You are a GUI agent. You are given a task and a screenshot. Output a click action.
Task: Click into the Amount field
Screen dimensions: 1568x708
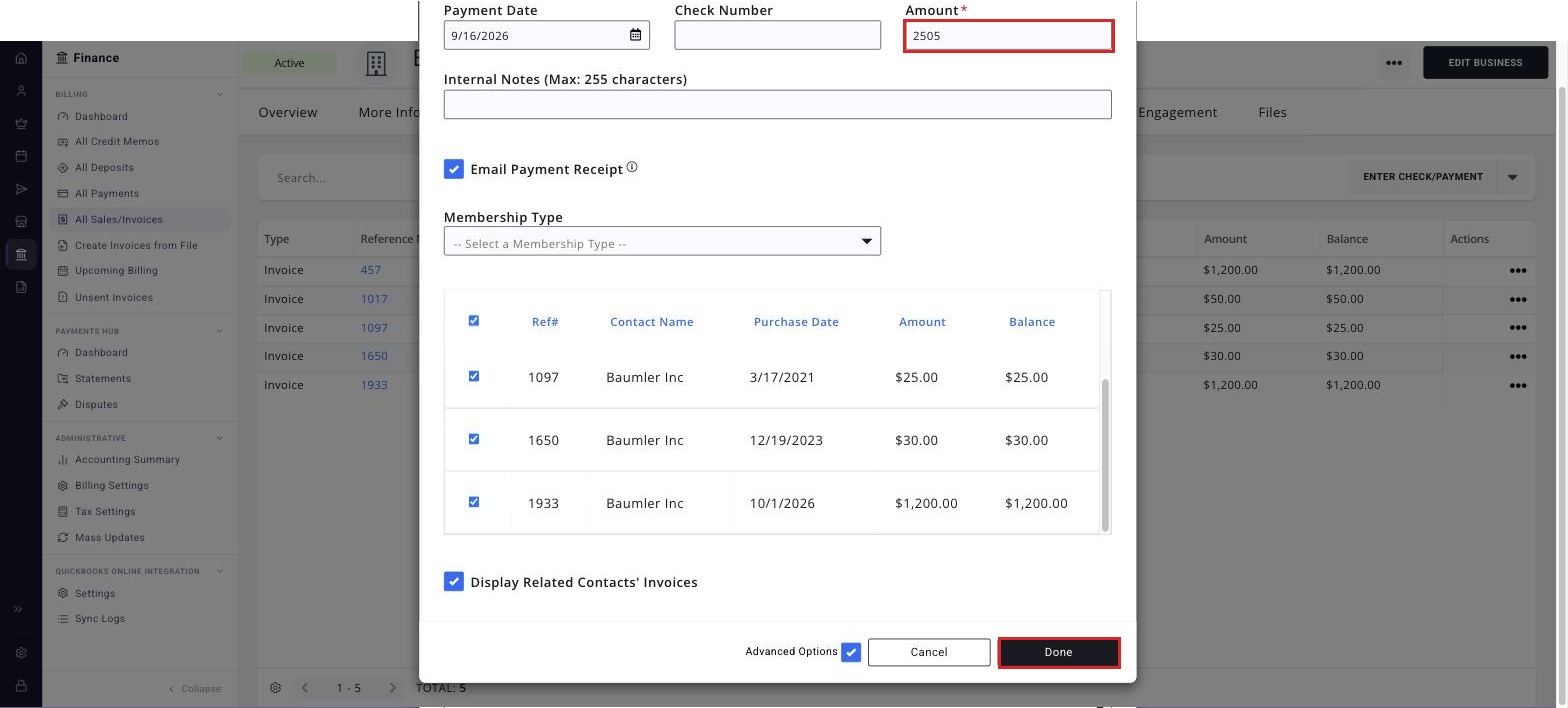click(x=1009, y=35)
